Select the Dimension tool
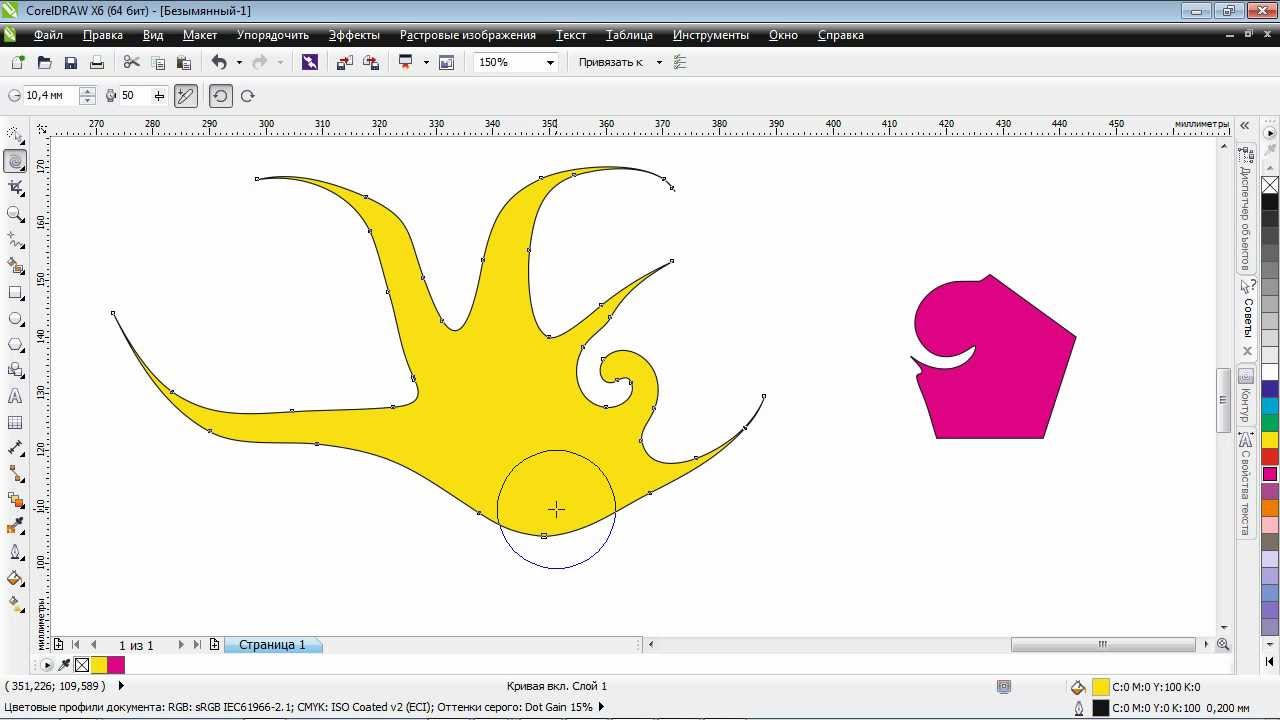Screen dimensions: 1280x720 15,448
